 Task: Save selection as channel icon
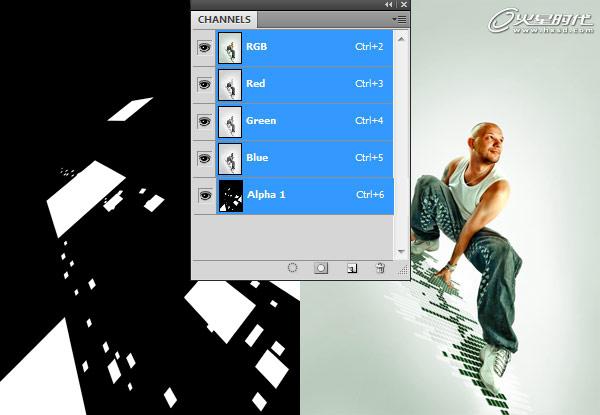click(321, 268)
